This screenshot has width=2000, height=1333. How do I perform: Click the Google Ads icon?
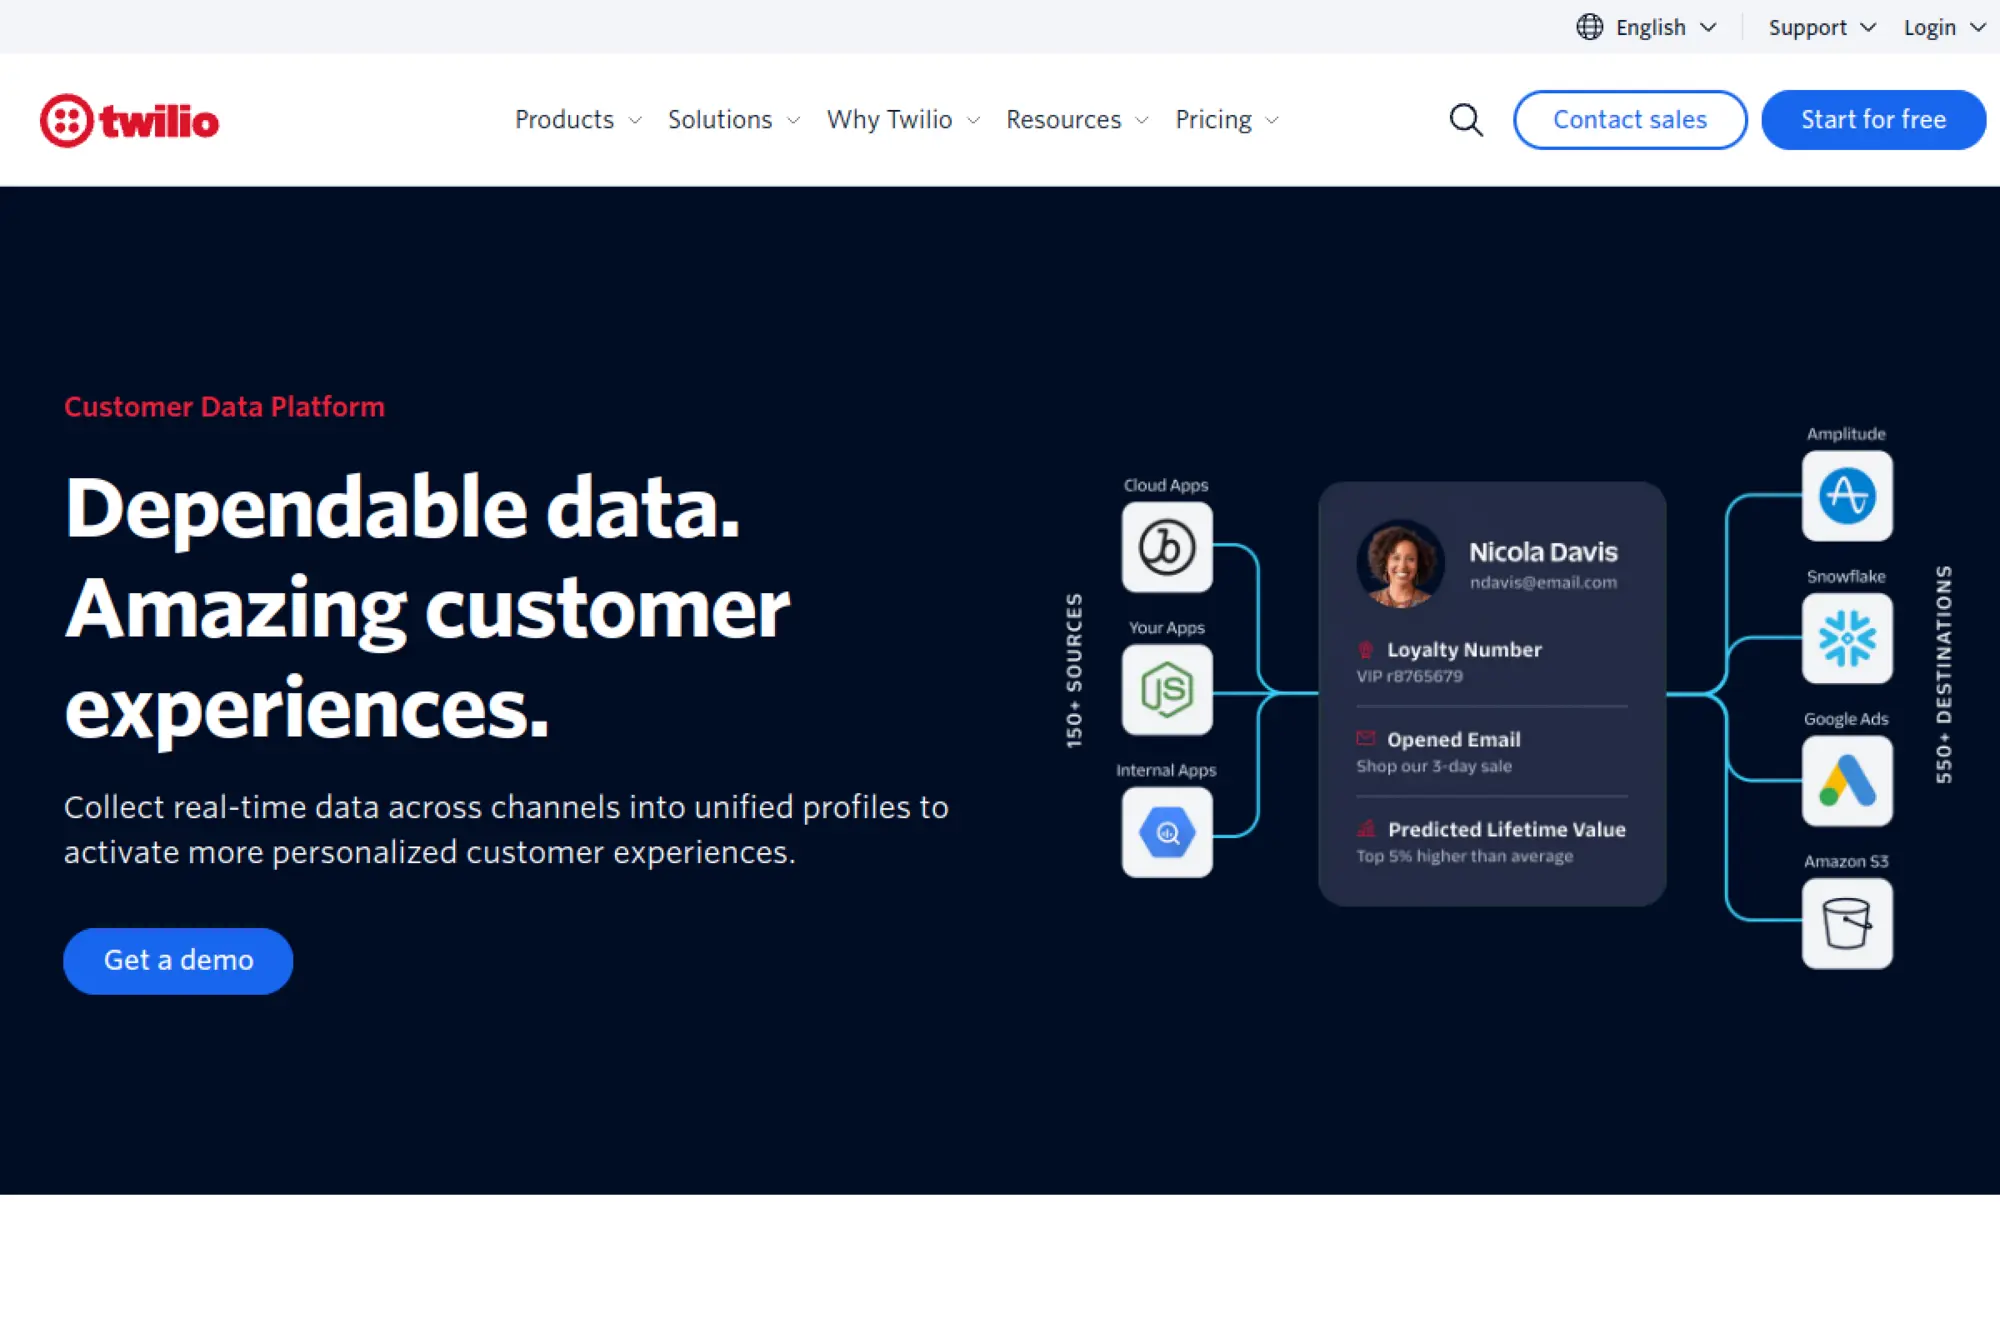click(x=1847, y=781)
